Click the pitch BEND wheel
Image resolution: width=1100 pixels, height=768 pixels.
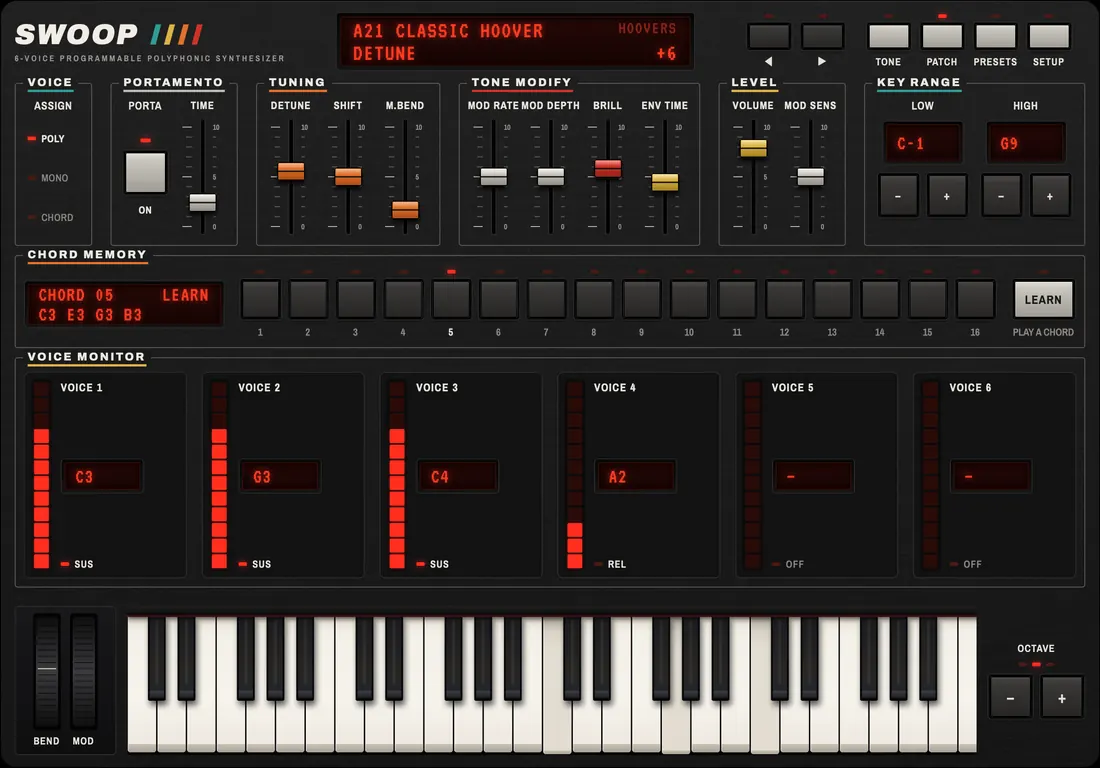(47, 671)
